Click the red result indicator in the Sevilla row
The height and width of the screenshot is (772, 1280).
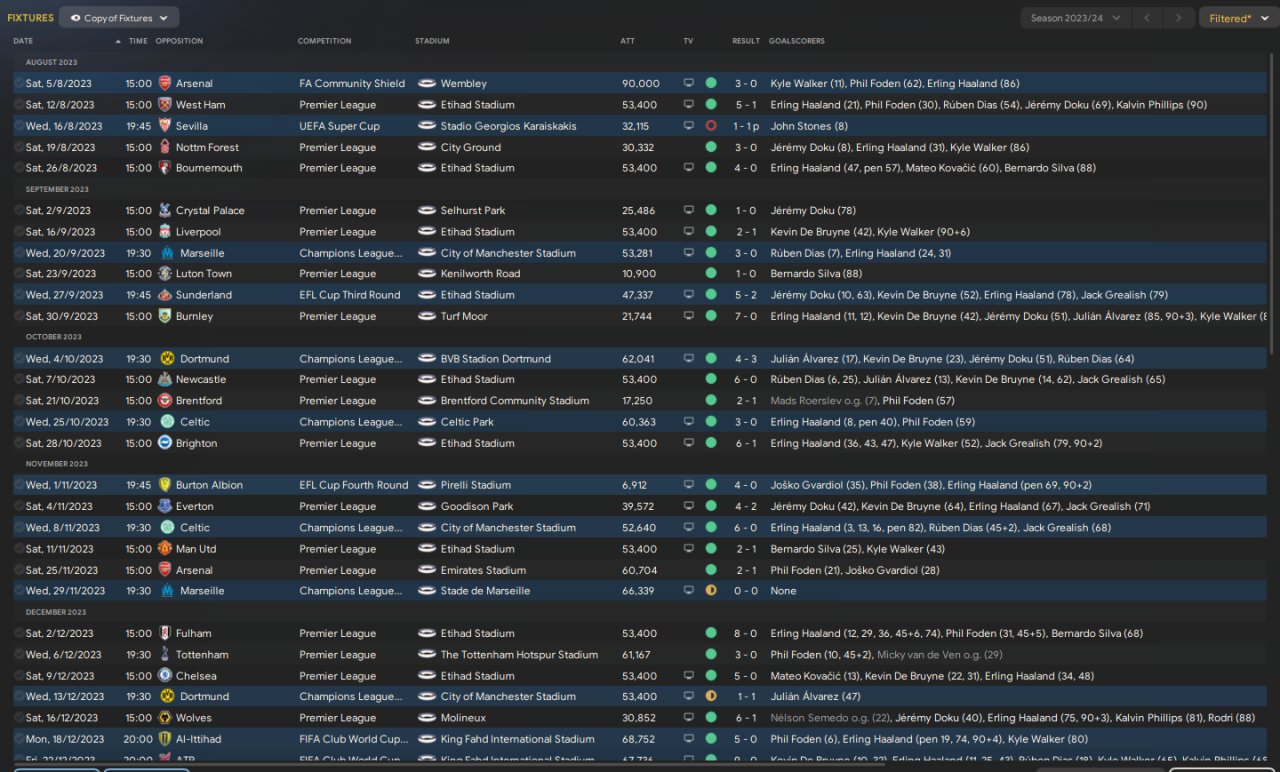coord(711,126)
